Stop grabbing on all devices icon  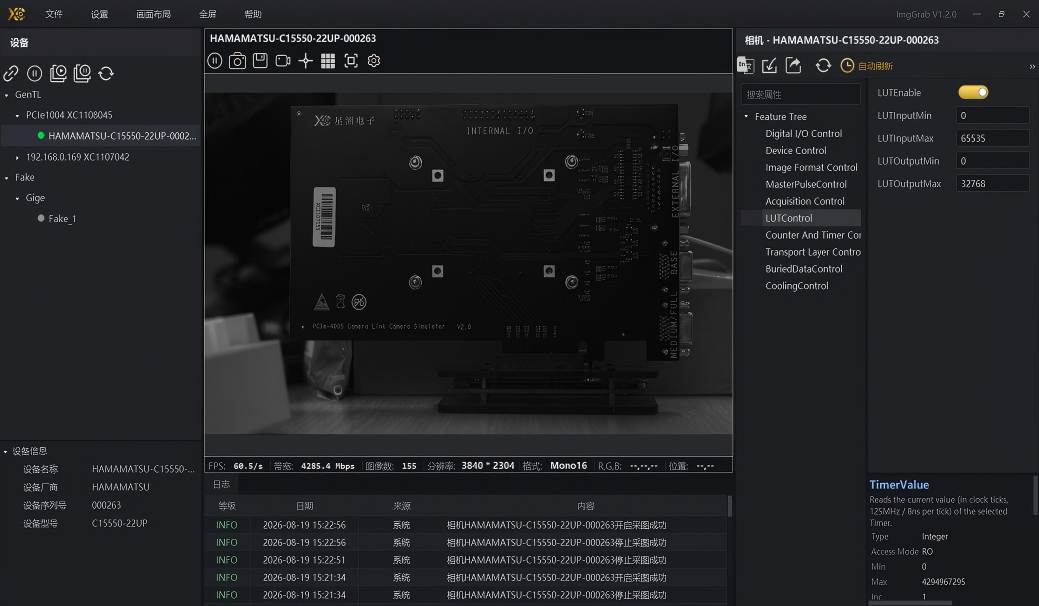(x=82, y=73)
